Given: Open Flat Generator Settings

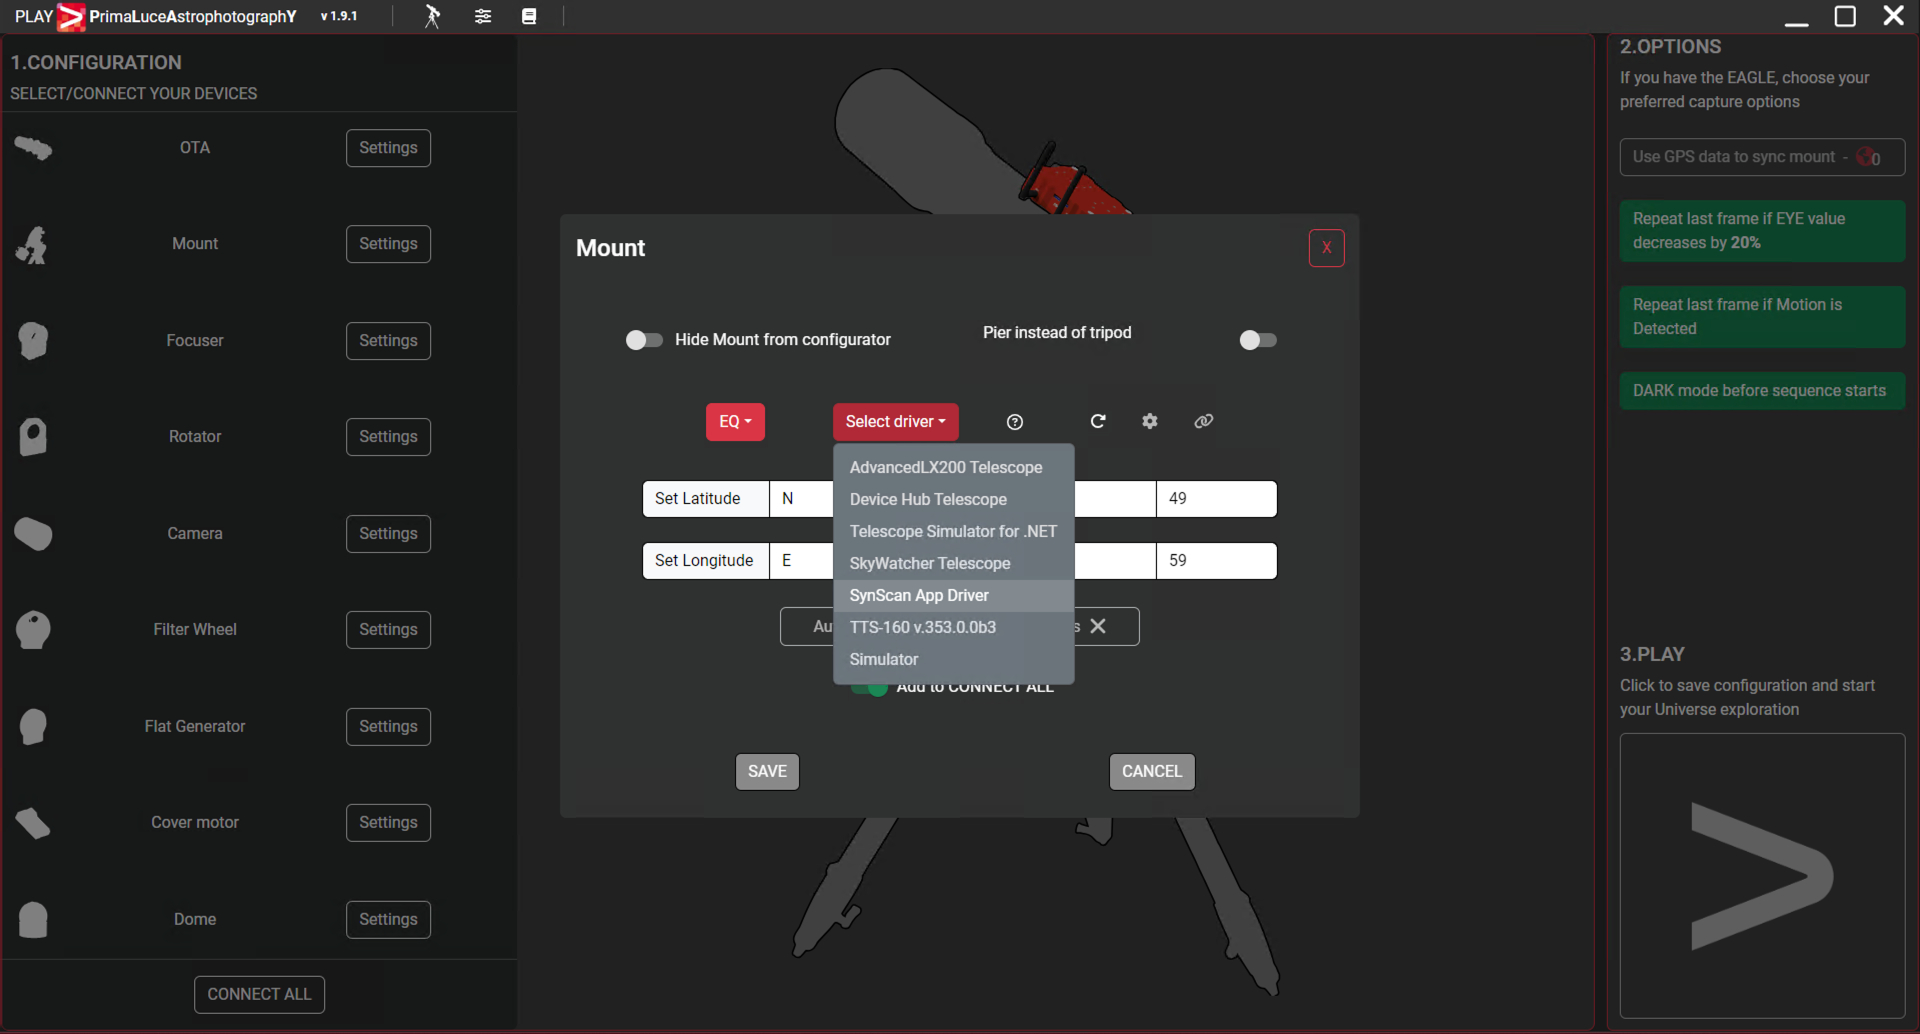Looking at the screenshot, I should pyautogui.click(x=388, y=727).
